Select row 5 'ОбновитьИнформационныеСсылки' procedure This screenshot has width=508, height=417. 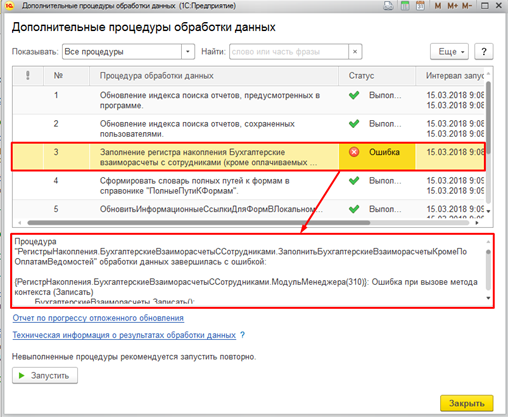(249, 209)
